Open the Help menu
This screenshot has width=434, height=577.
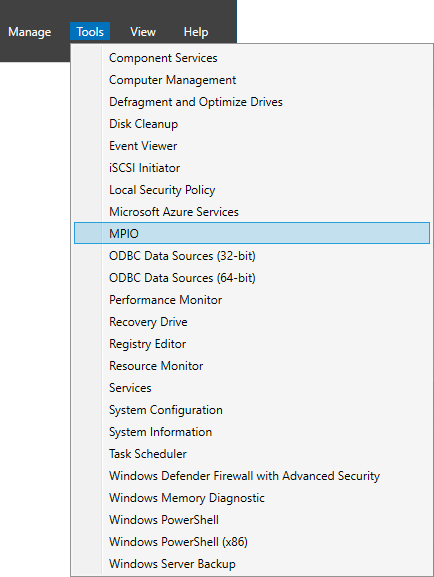pos(196,32)
